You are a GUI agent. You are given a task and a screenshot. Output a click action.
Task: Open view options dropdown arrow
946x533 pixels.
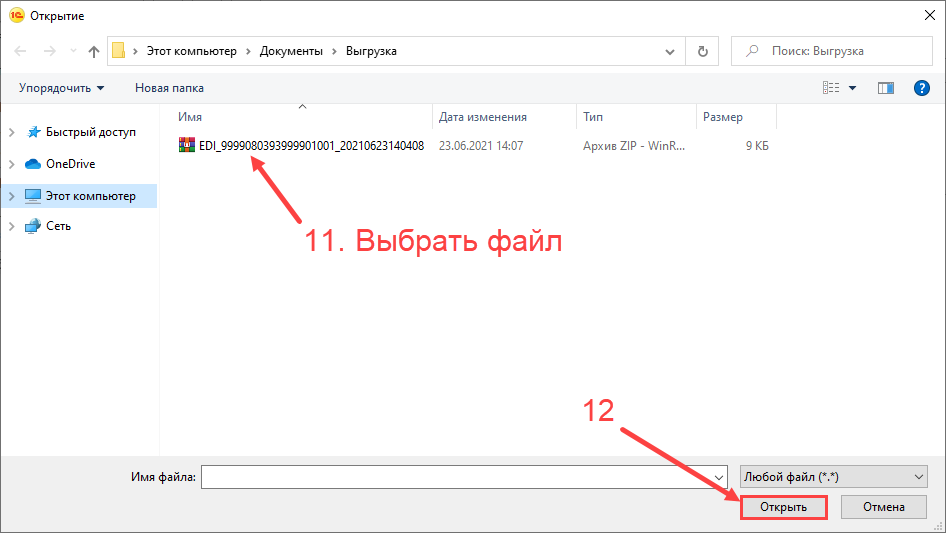(852, 88)
